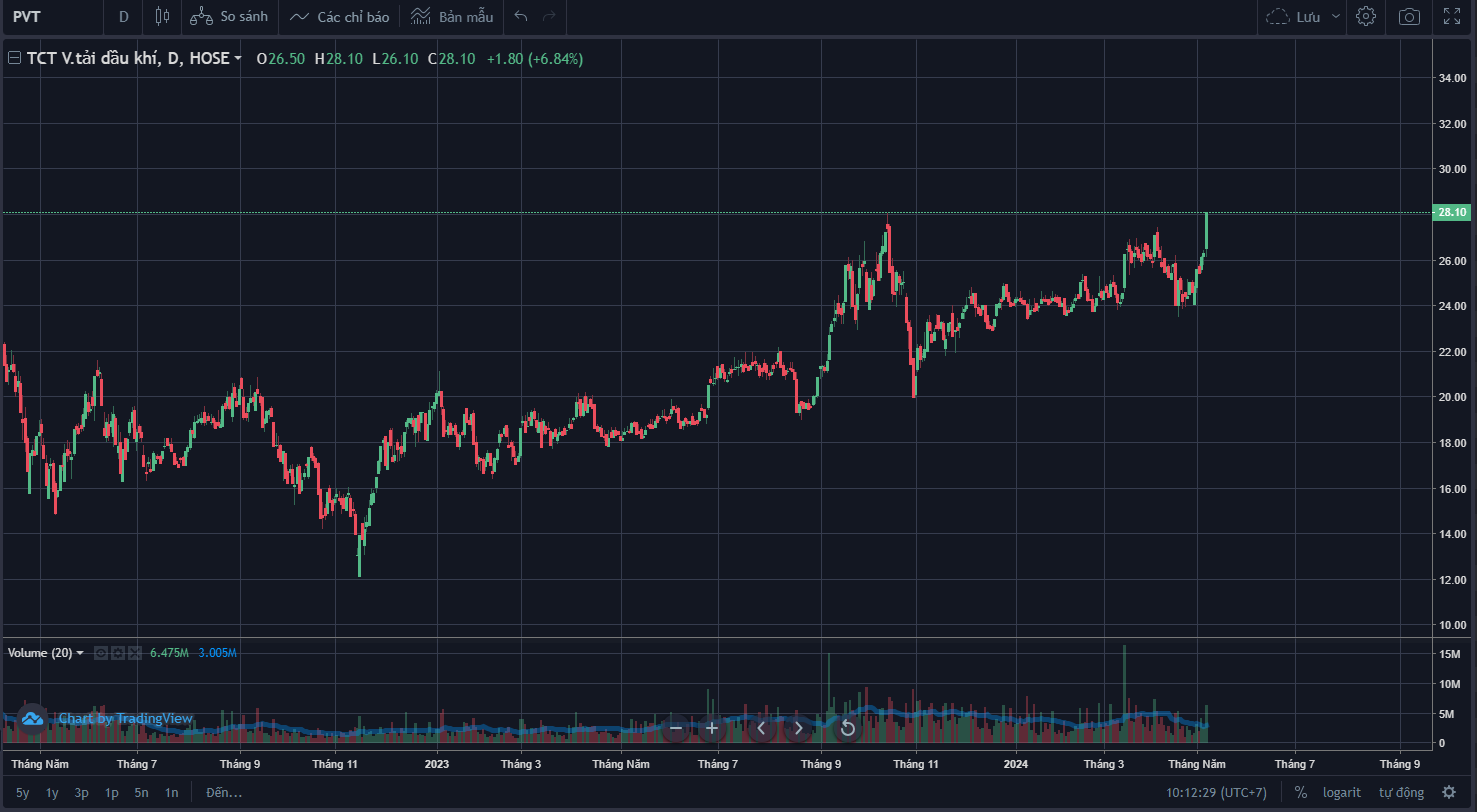The height and width of the screenshot is (812, 1477).
Task: Open Bản mẫu indicator templates
Action: tap(452, 17)
